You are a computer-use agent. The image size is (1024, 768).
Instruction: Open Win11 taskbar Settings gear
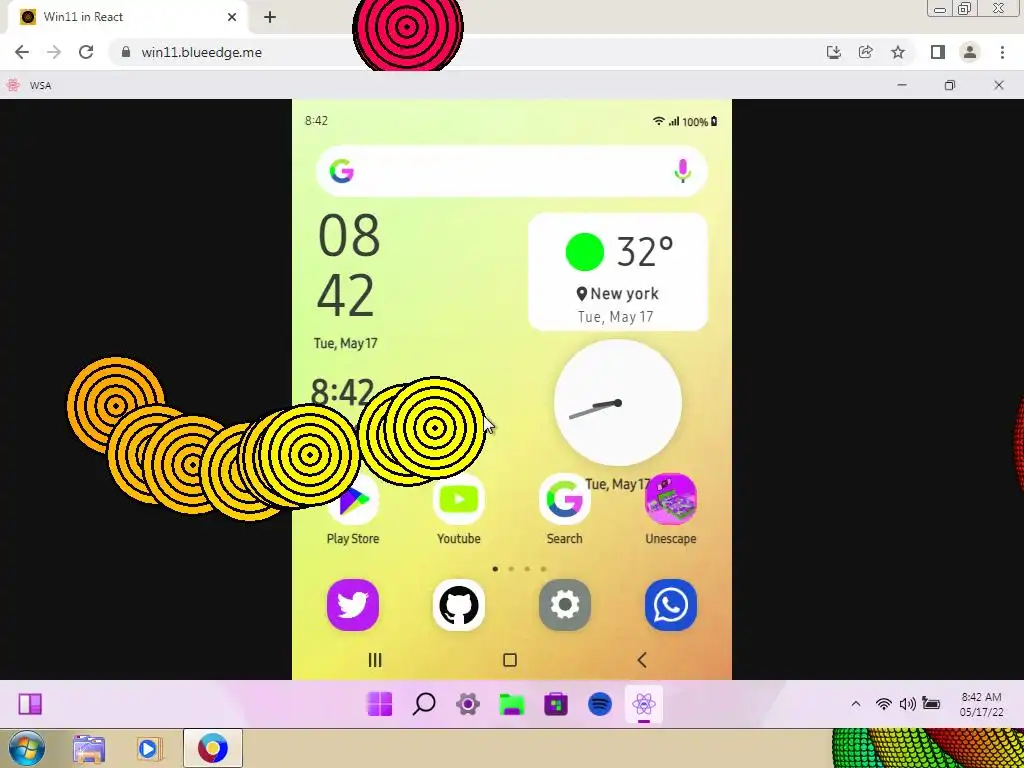click(468, 704)
